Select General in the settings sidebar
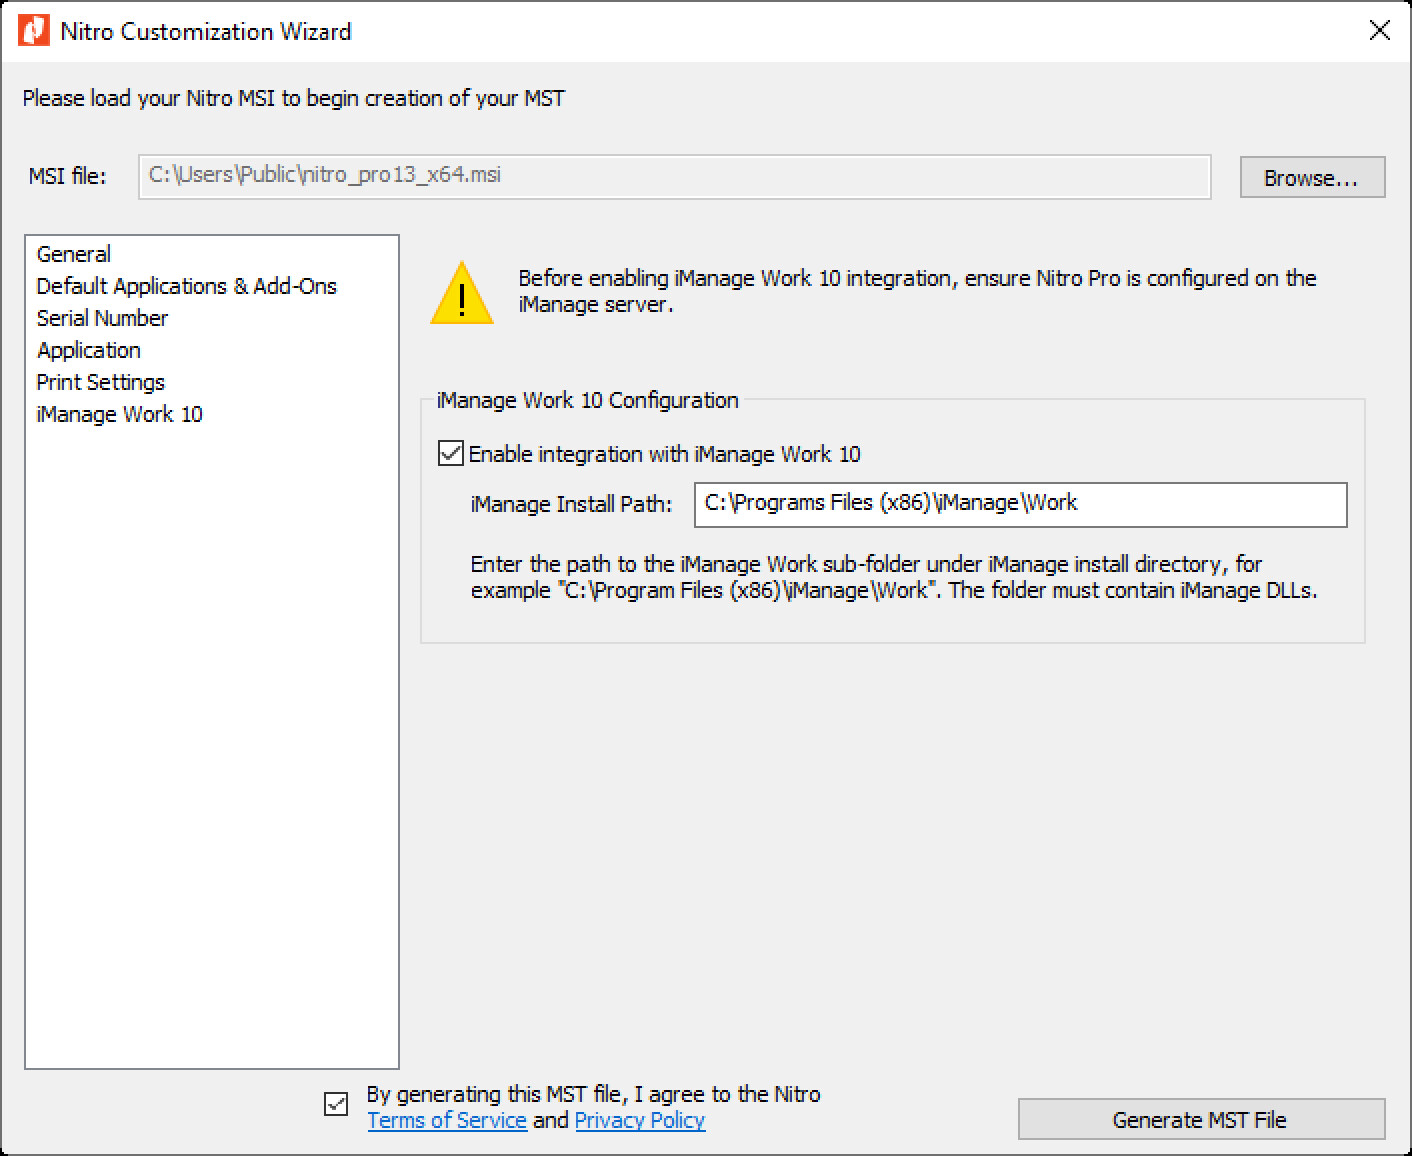1412x1156 pixels. click(x=73, y=253)
